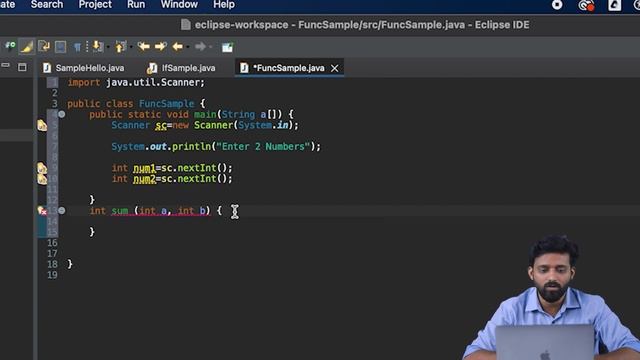The width and height of the screenshot is (640, 360).
Task: Click 'String' parameter type in main
Action: 238,114
